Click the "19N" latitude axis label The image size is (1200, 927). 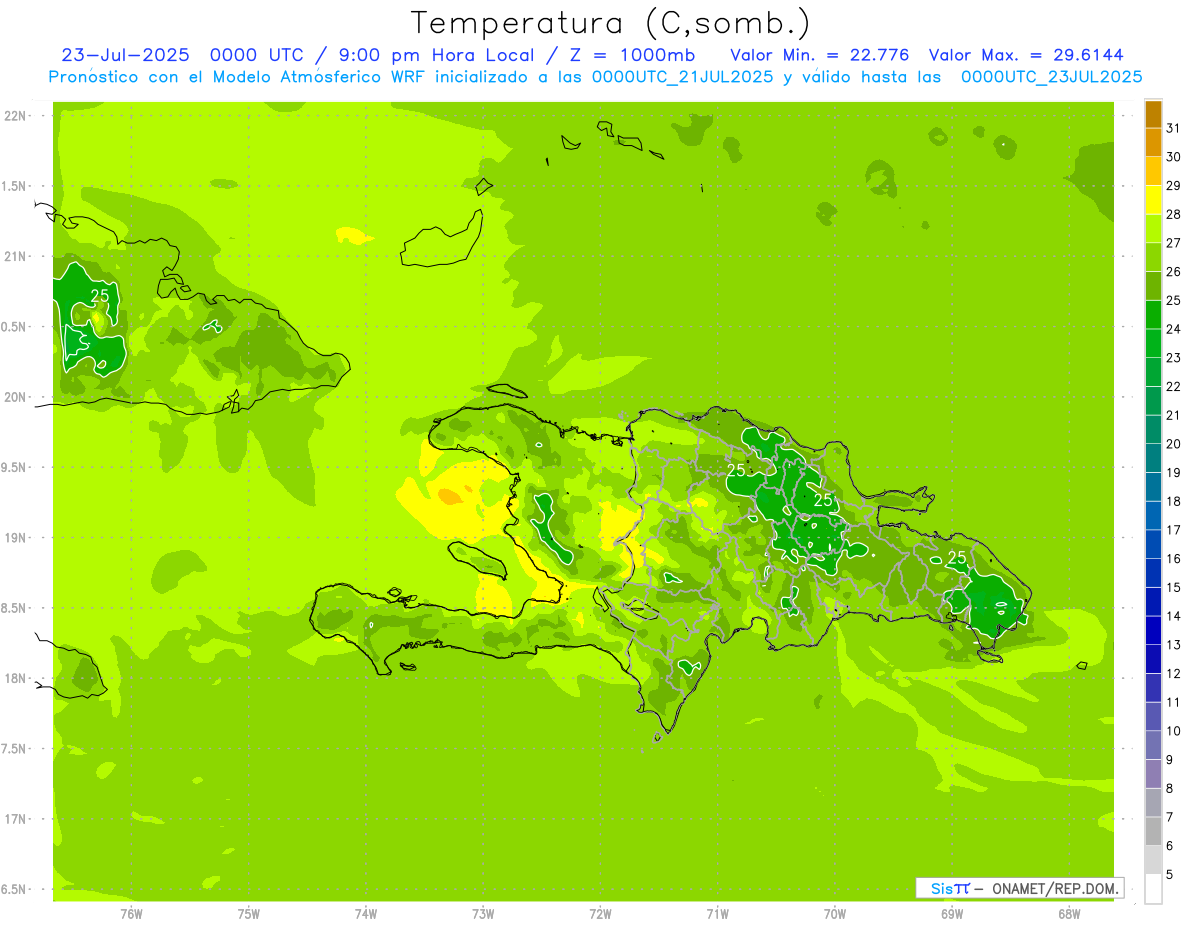point(16,538)
